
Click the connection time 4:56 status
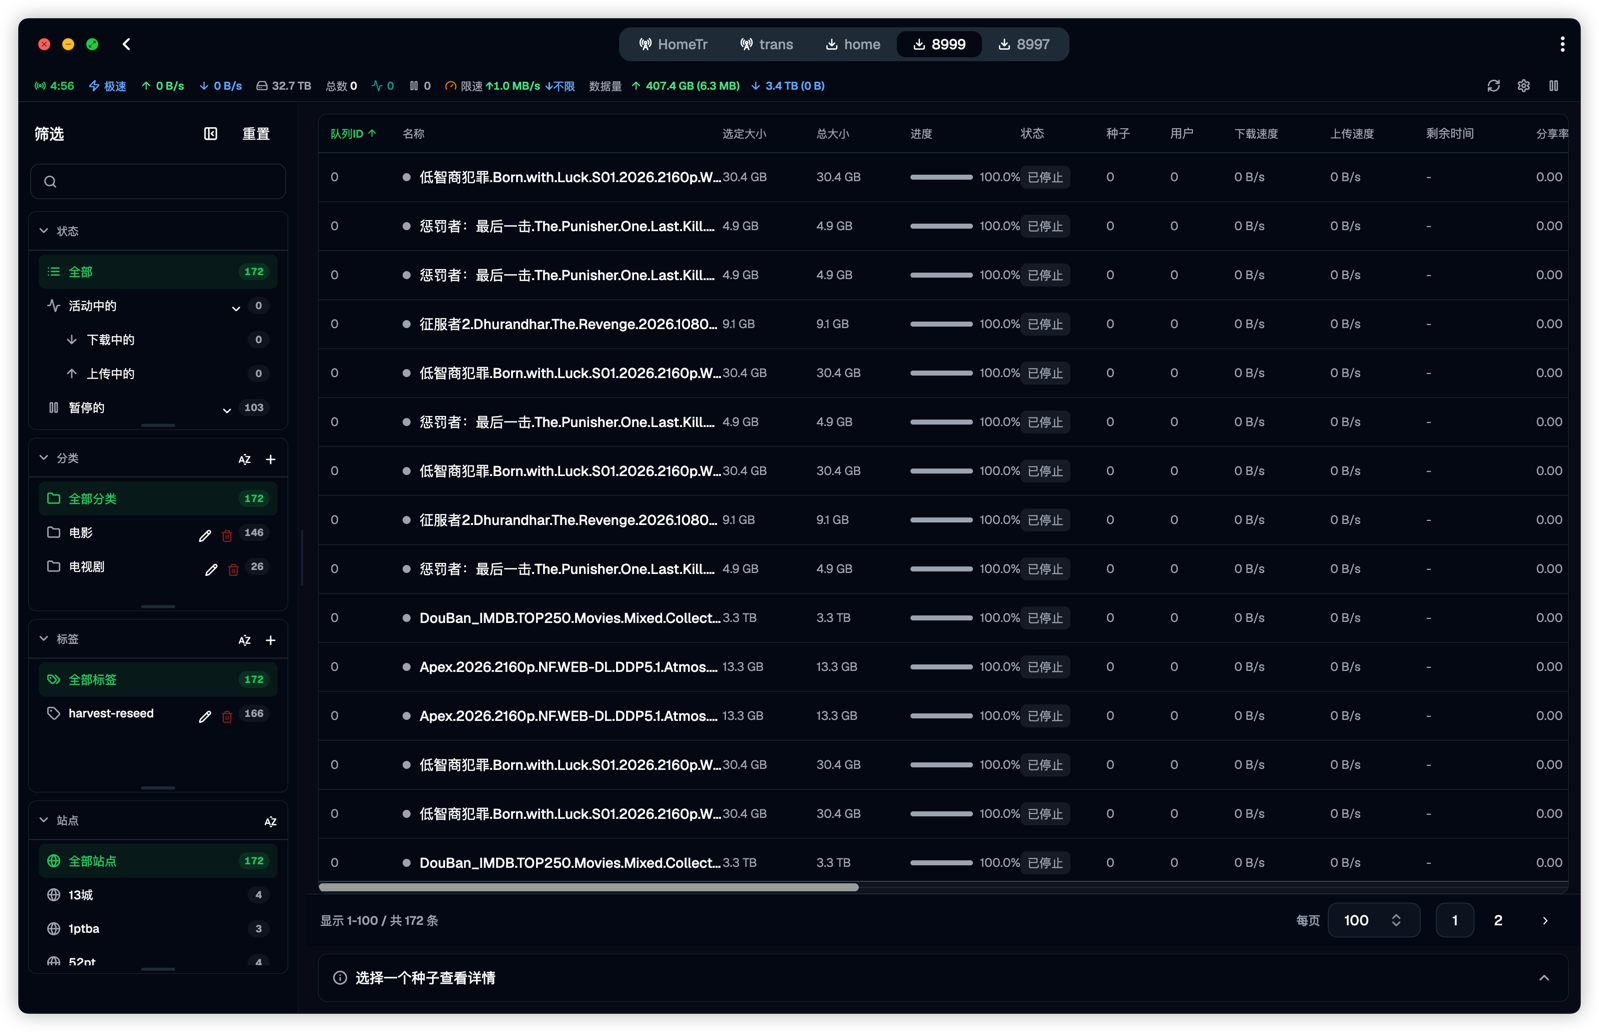pyautogui.click(x=54, y=86)
